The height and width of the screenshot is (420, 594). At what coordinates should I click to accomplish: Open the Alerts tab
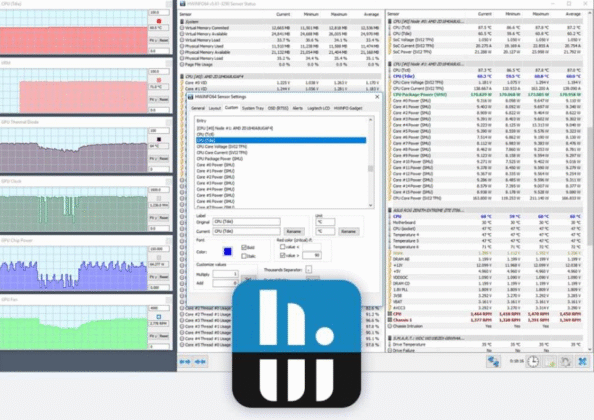click(x=297, y=108)
